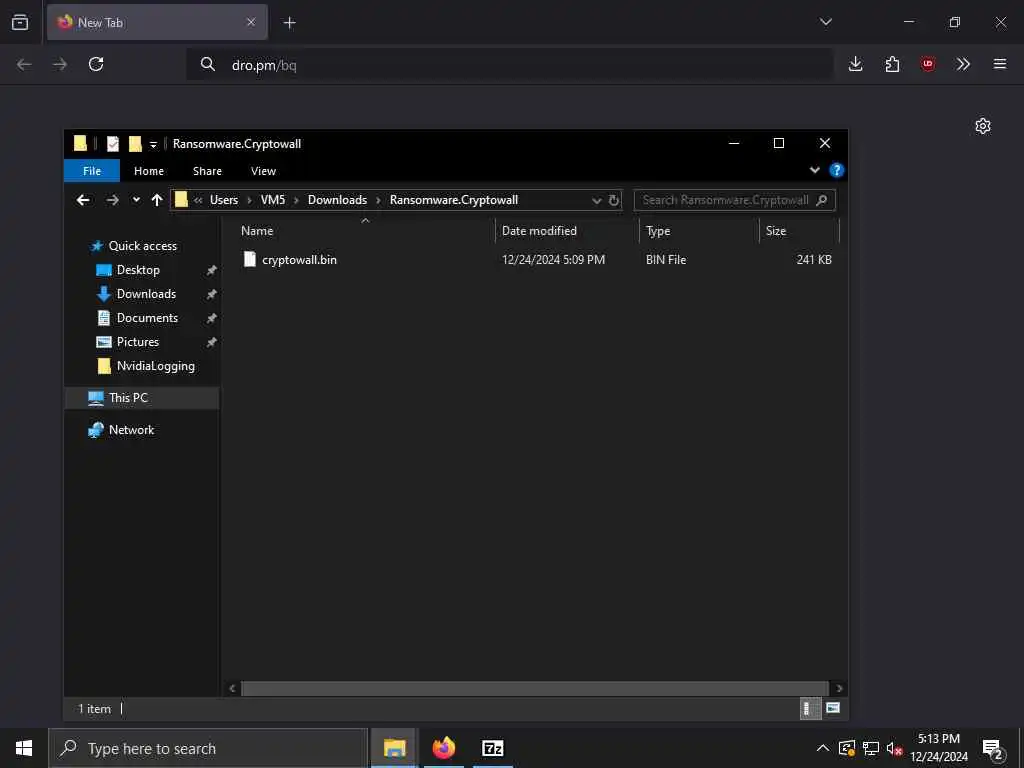This screenshot has width=1024, height=768.
Task: Navigate to Downloads in breadcrumb
Action: tap(337, 200)
